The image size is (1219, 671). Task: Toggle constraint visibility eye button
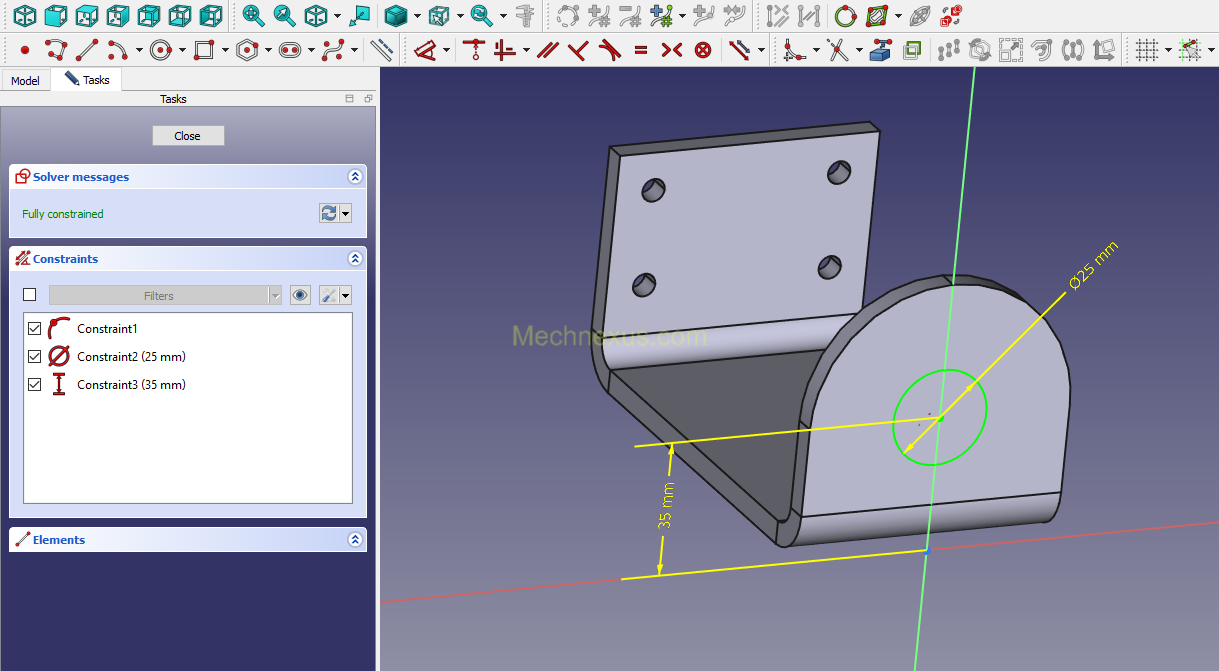coord(300,295)
